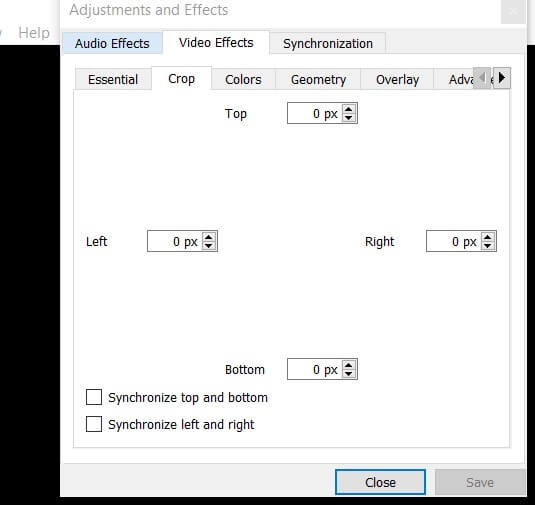The image size is (535, 505).
Task: Enable Synchronize top and bottom checkbox
Action: coord(94,397)
